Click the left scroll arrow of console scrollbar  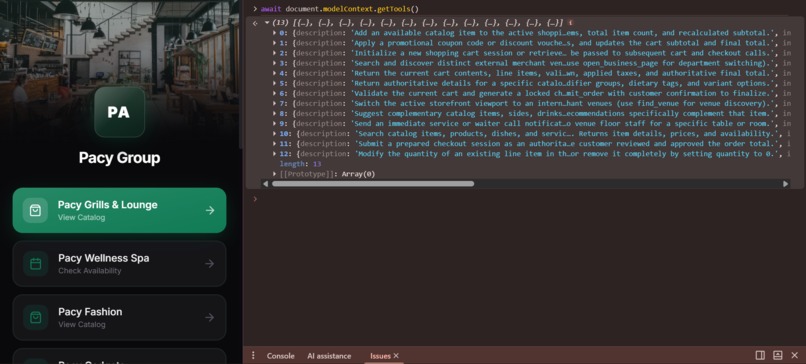click(x=265, y=184)
